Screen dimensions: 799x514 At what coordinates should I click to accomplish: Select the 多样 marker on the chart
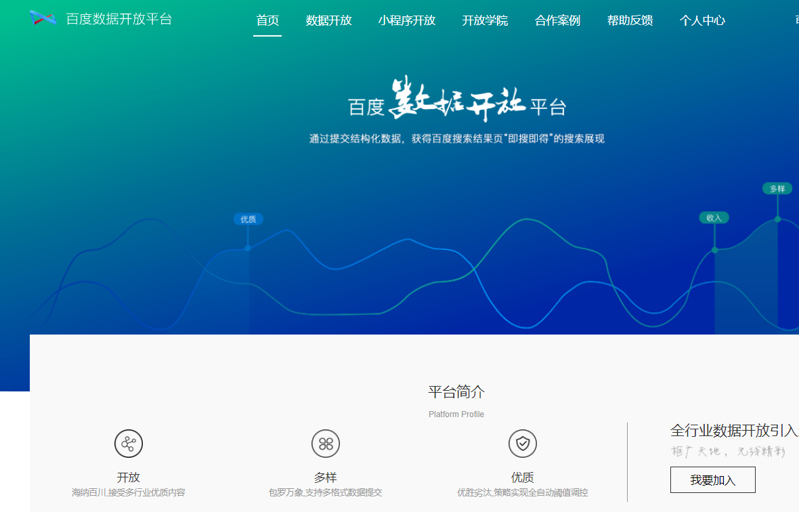777,188
